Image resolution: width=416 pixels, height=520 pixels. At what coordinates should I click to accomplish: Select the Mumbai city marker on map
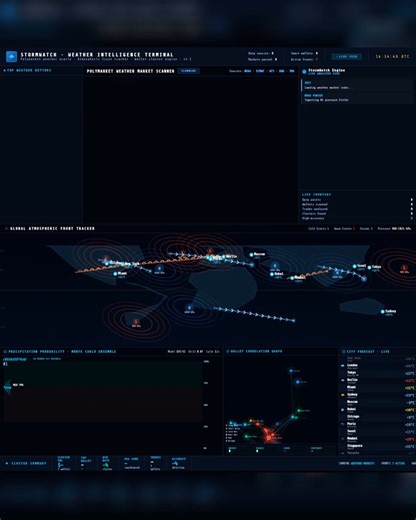(x=292, y=278)
